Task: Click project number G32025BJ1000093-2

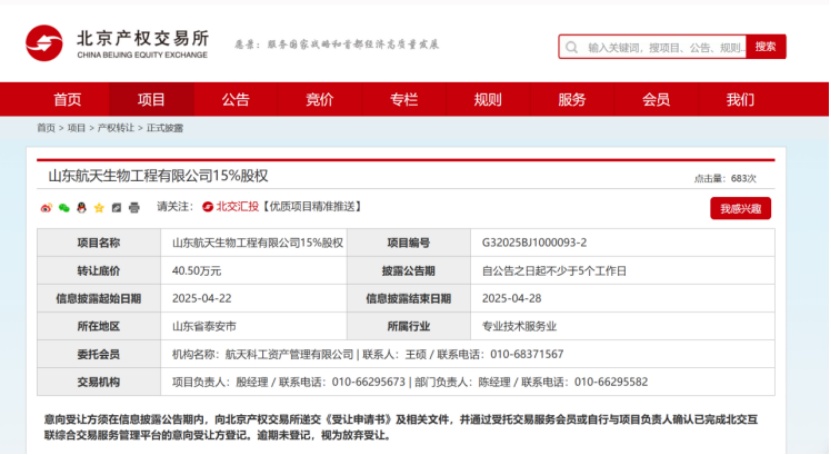Action: (534, 243)
